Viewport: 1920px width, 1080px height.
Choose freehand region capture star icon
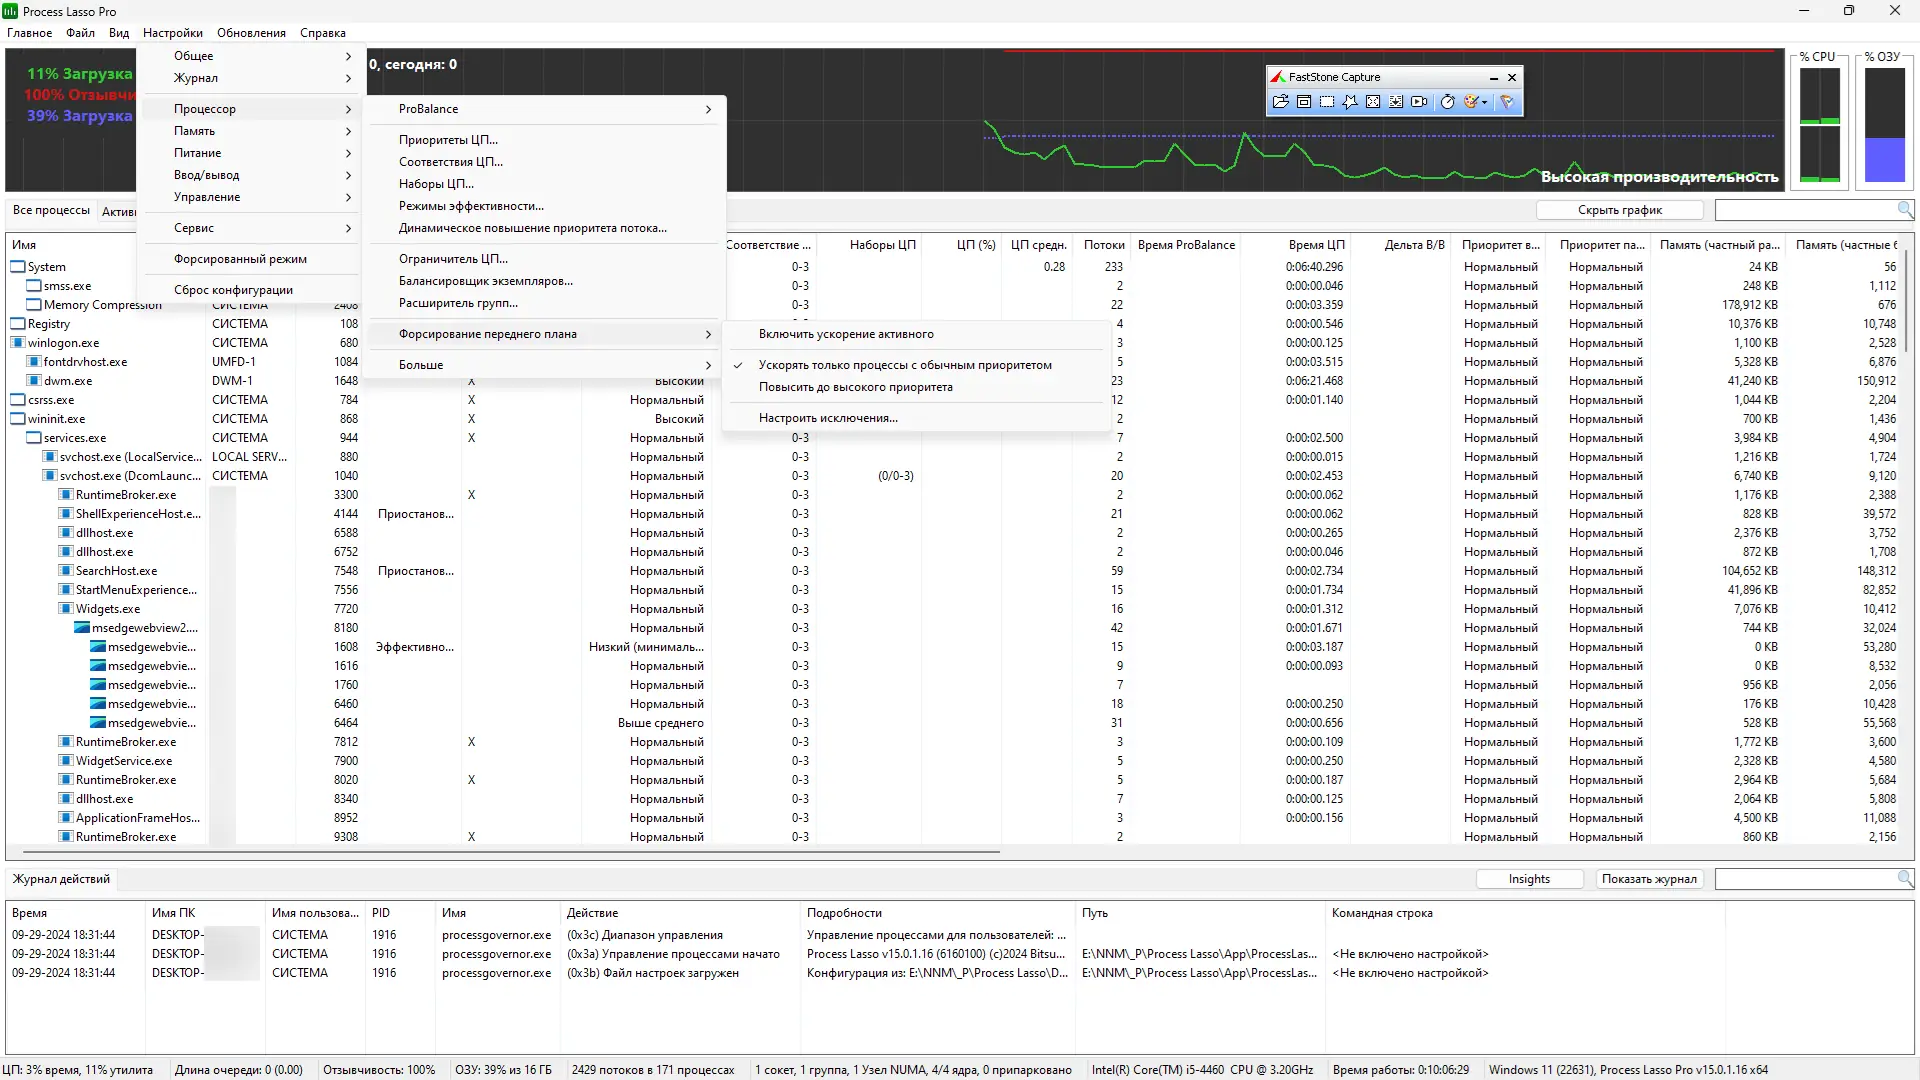click(x=1350, y=102)
